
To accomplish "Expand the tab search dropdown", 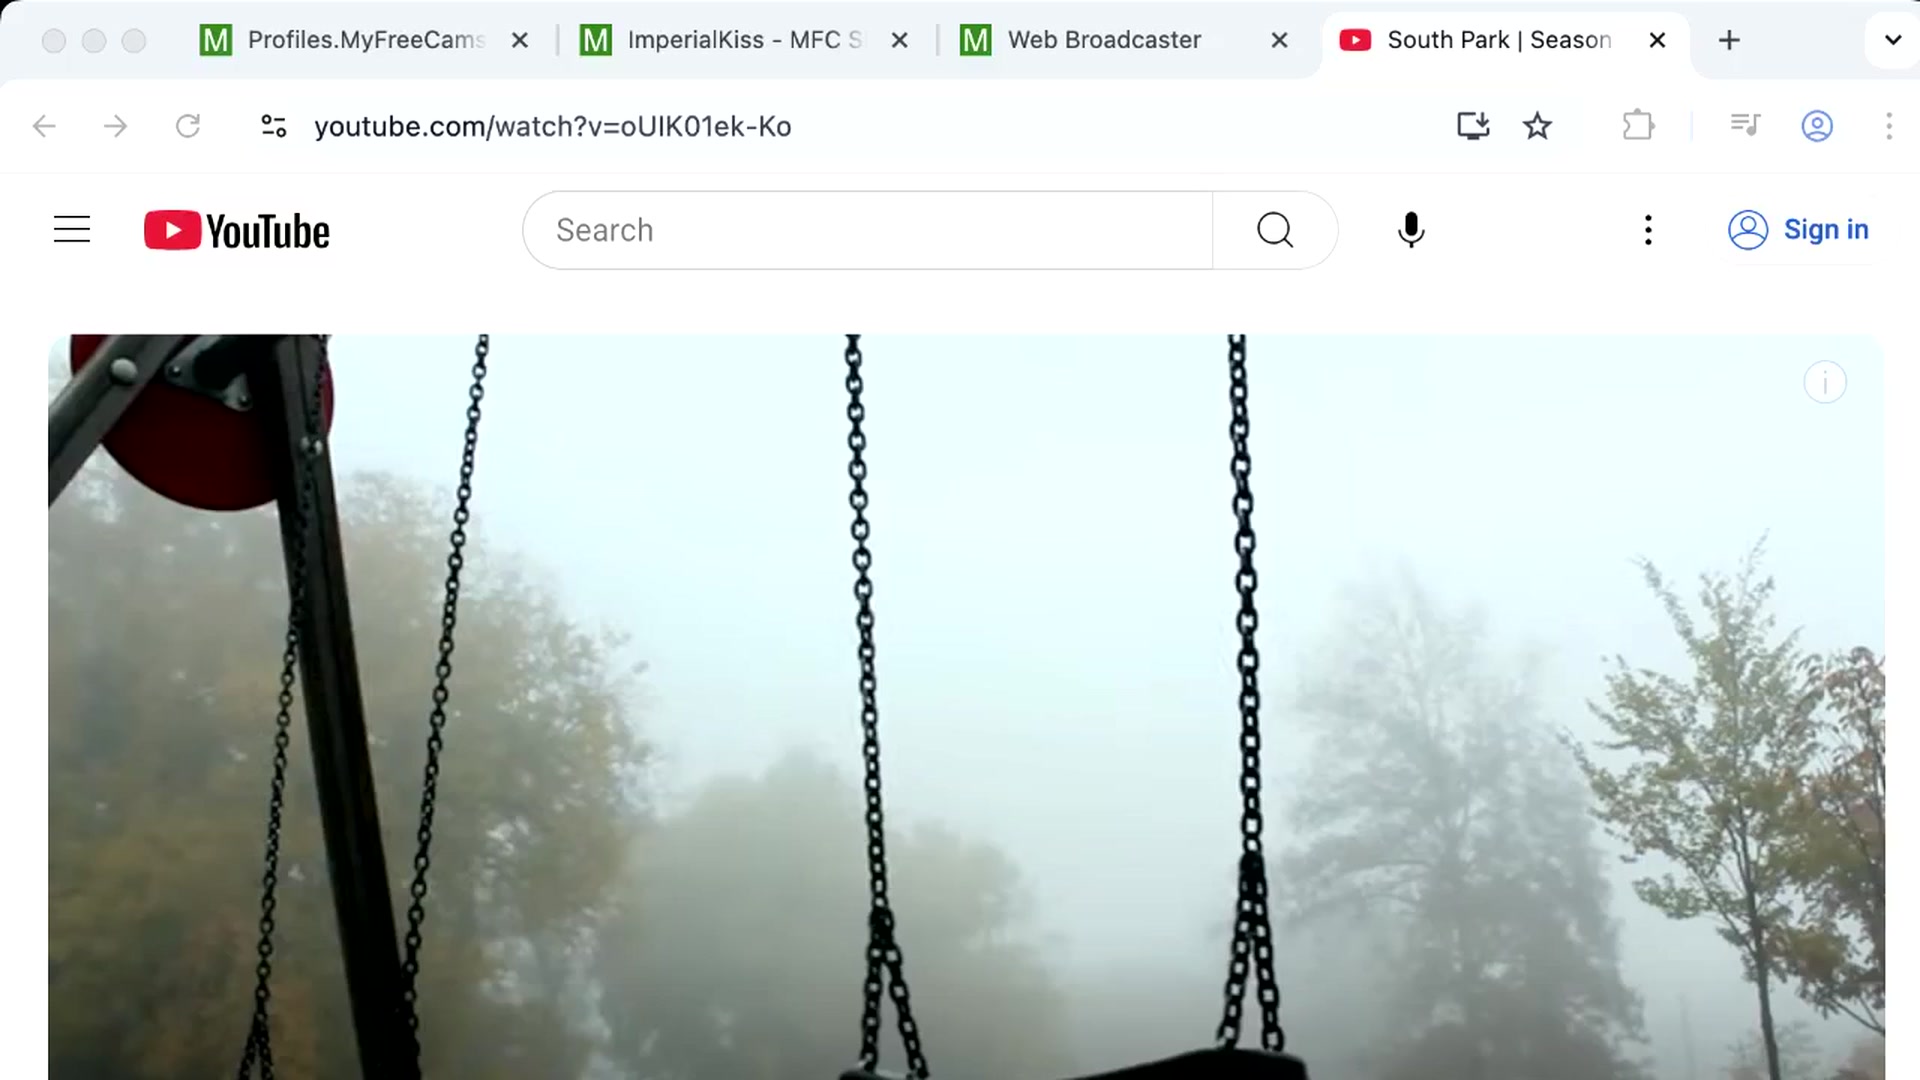I will tap(1892, 40).
